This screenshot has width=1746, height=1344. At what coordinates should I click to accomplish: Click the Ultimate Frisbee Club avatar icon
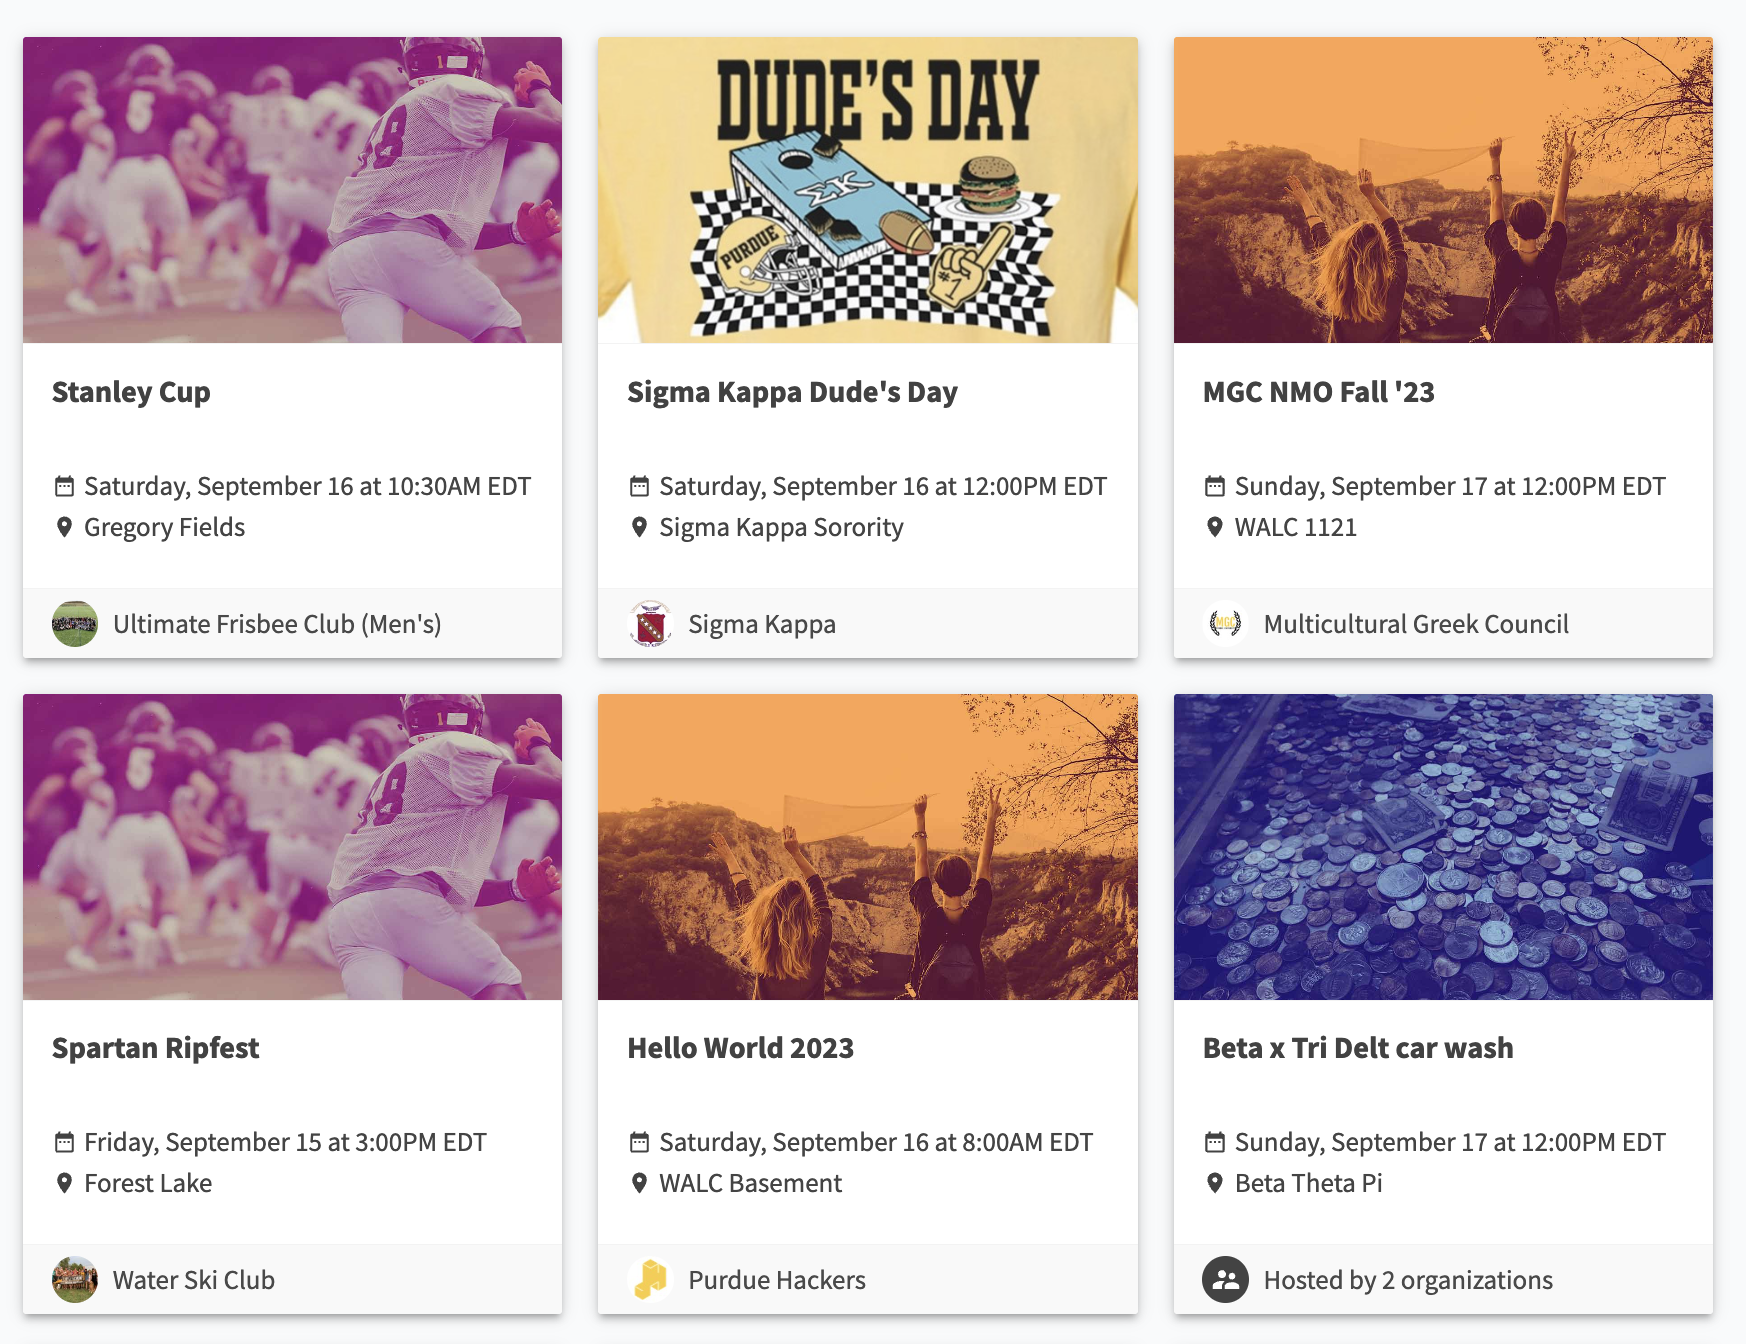click(75, 624)
